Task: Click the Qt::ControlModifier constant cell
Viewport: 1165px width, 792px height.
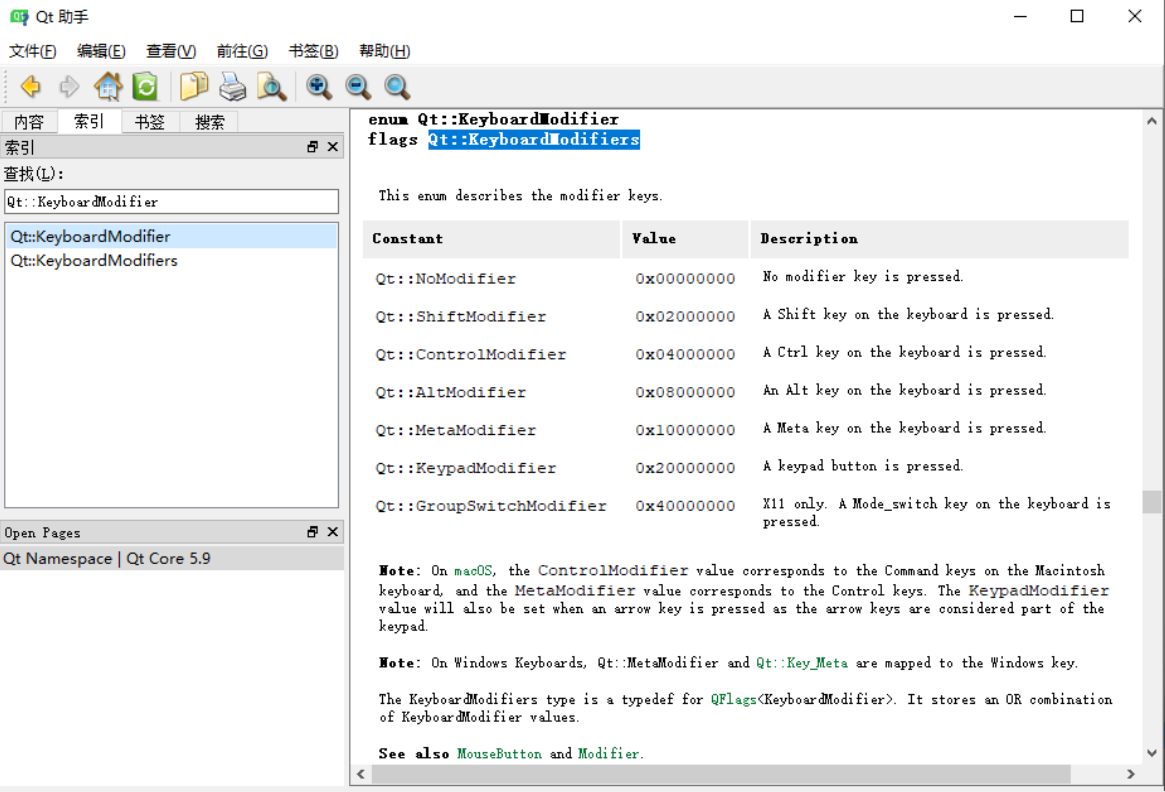Action: (x=470, y=354)
